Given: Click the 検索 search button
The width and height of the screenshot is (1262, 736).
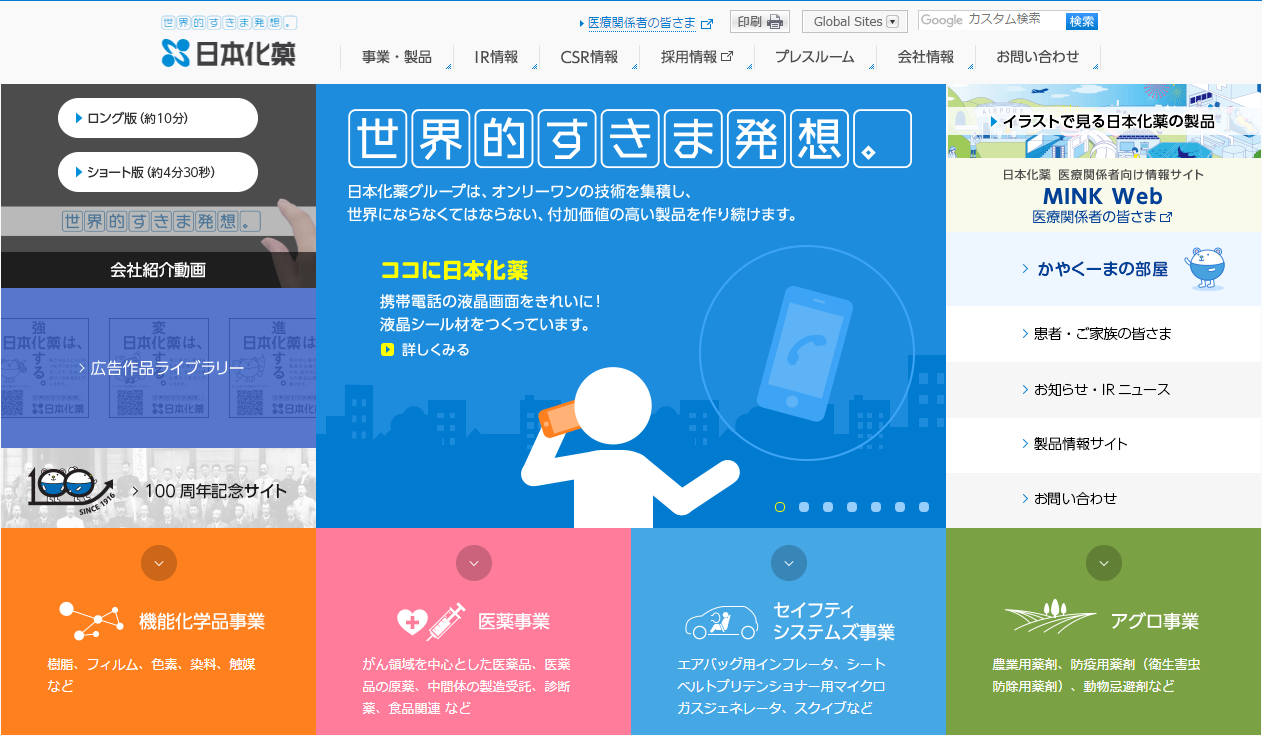Looking at the screenshot, I should tap(1082, 21).
